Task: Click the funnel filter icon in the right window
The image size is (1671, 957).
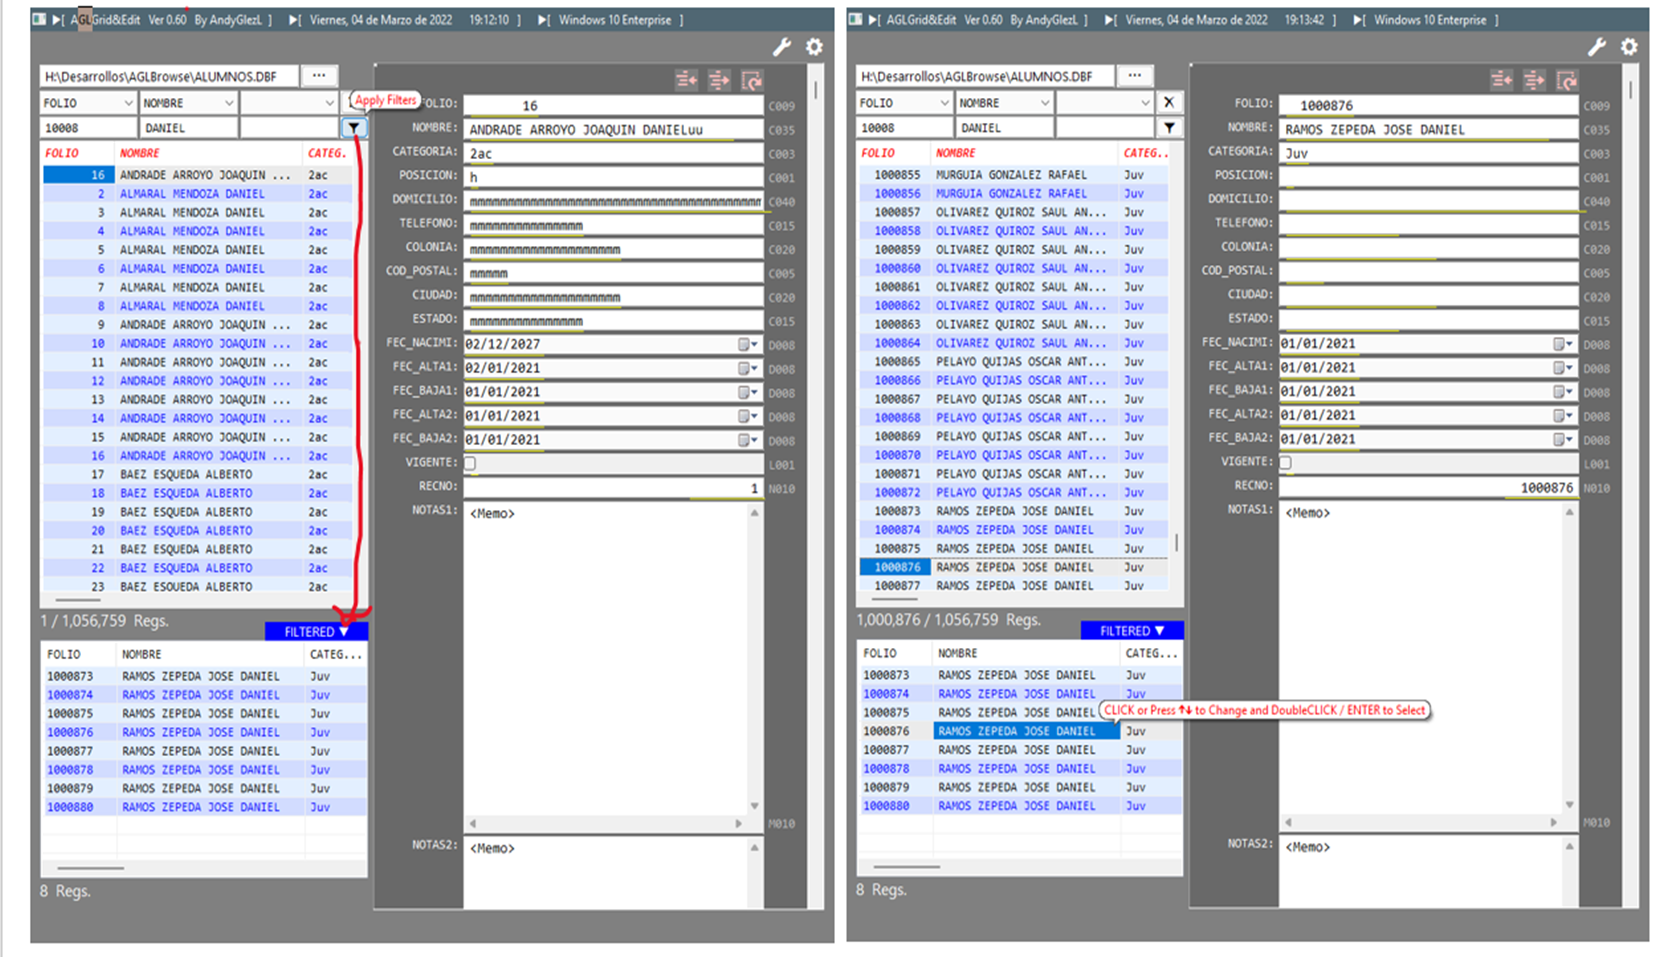Action: click(1168, 128)
